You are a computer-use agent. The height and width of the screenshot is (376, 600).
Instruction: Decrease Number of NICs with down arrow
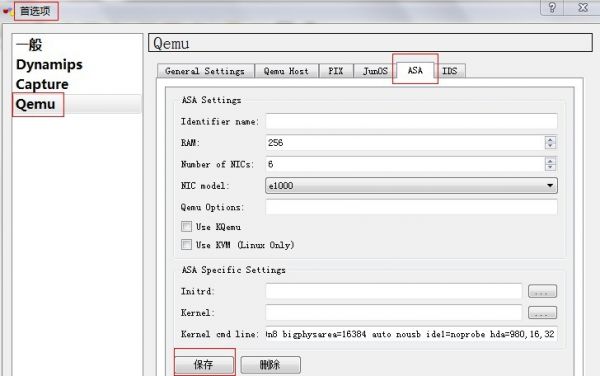(550, 167)
